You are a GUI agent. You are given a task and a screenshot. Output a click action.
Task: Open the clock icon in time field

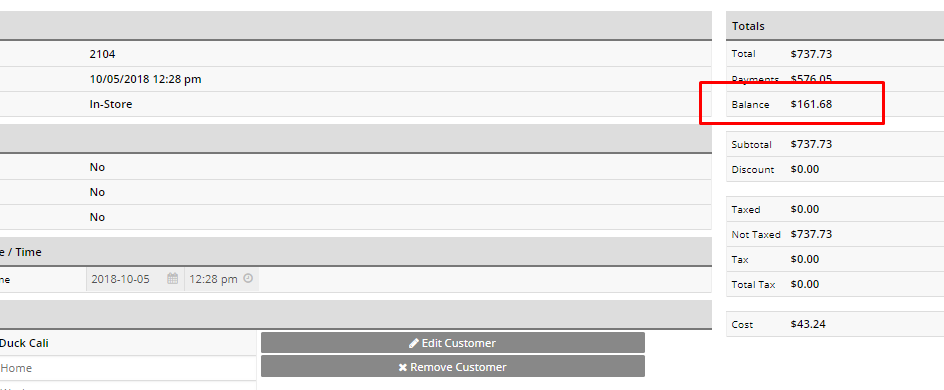point(248,279)
